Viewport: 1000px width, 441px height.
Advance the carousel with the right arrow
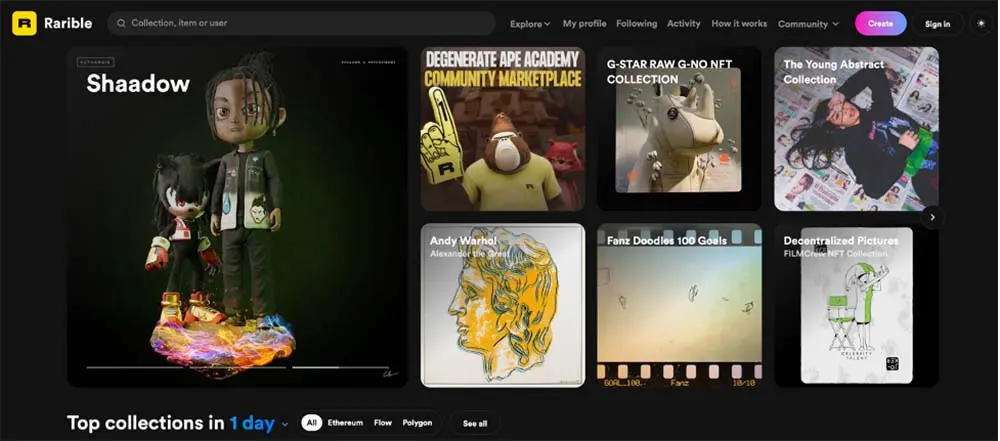point(932,217)
